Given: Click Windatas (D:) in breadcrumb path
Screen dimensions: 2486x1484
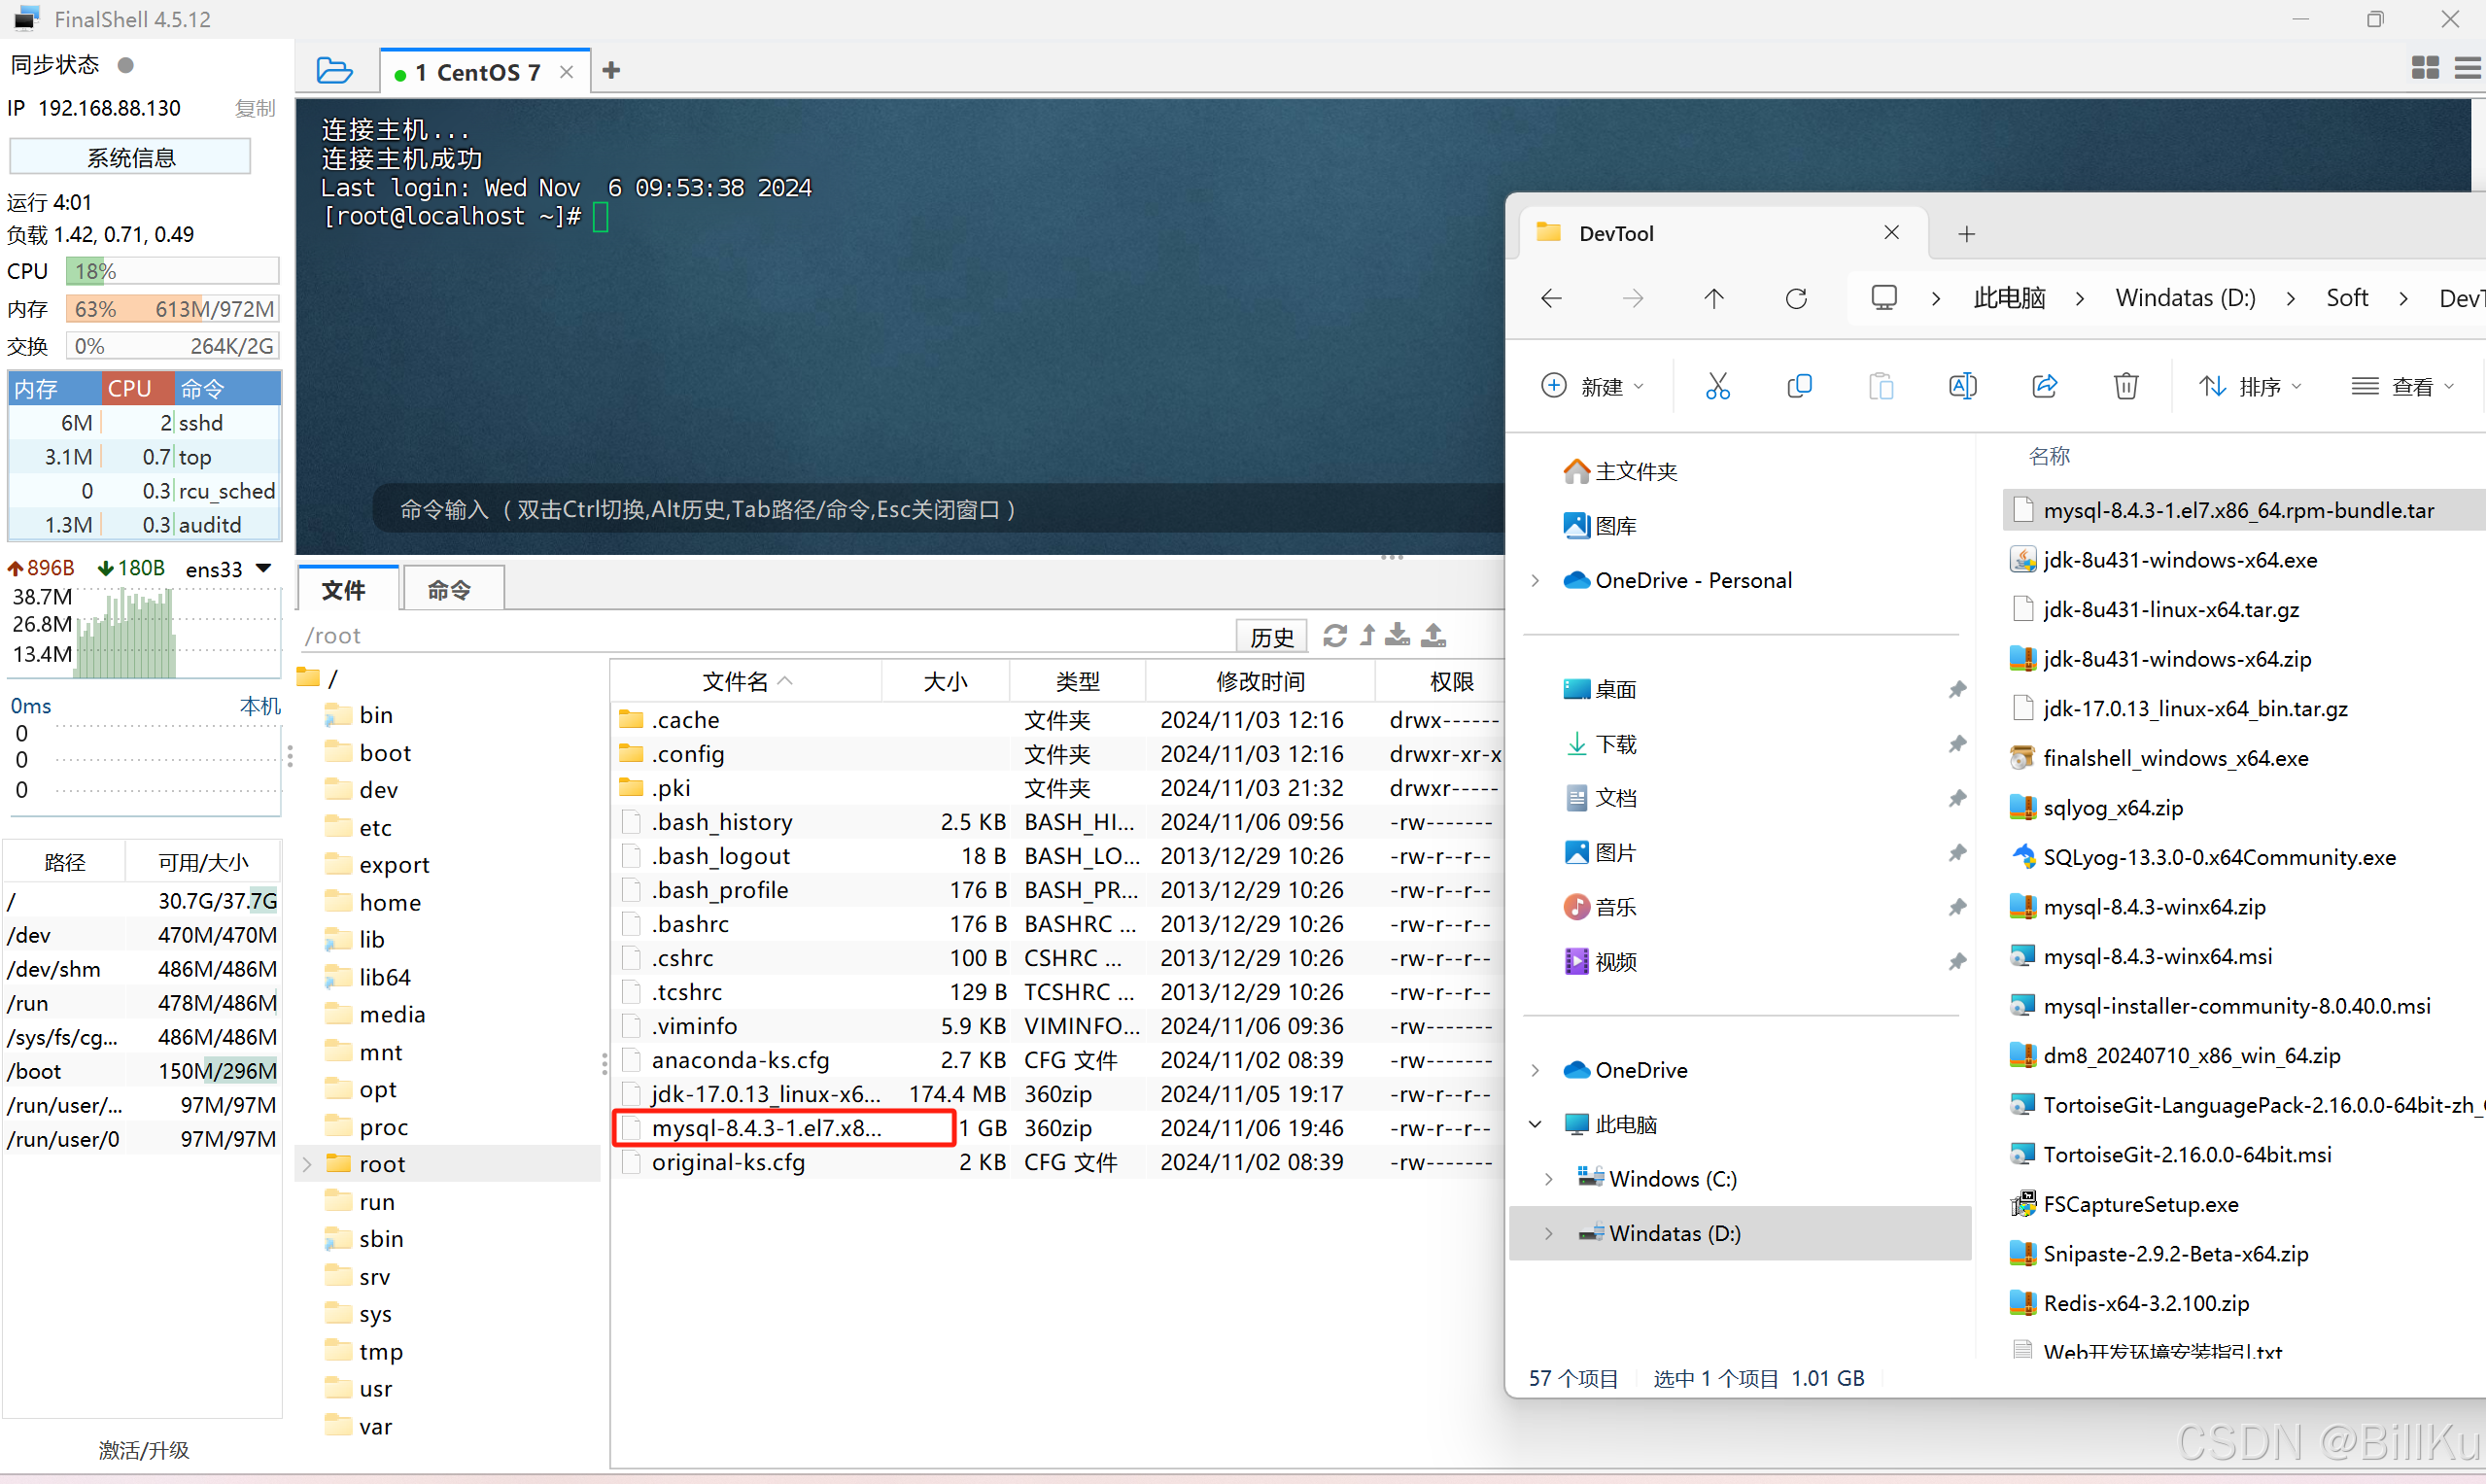Looking at the screenshot, I should [x=2185, y=298].
